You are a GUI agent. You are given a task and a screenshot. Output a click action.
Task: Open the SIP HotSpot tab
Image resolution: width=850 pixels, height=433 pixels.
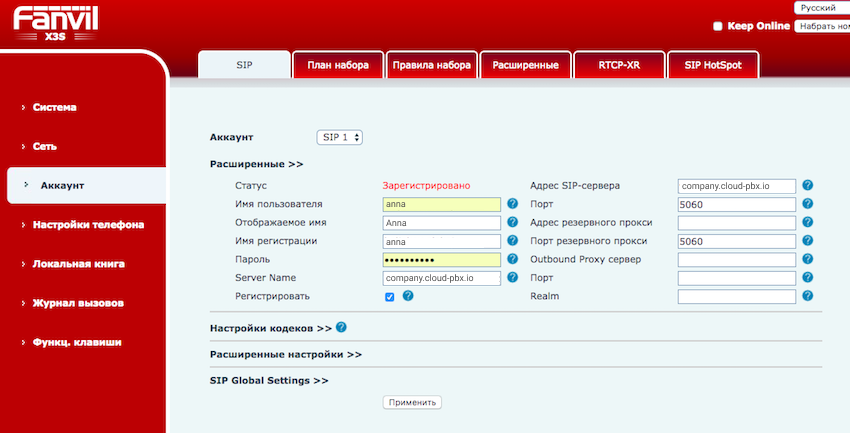point(713,65)
